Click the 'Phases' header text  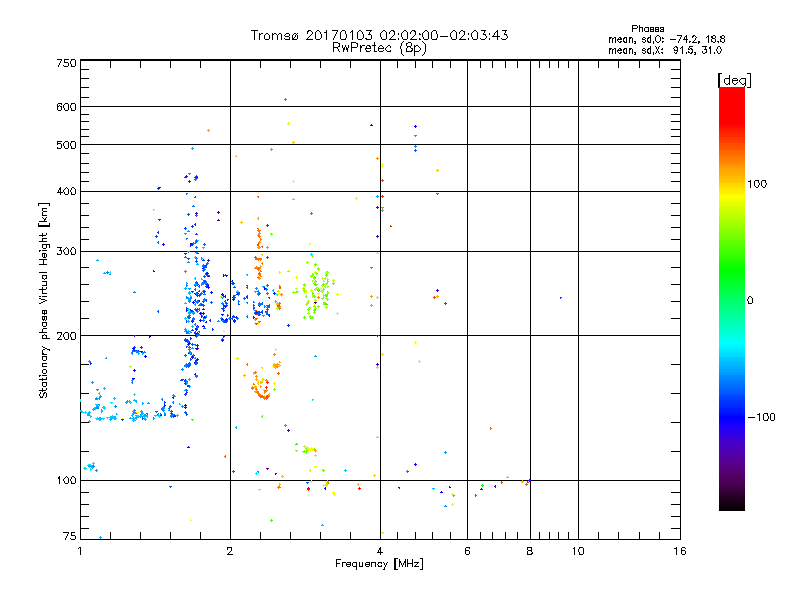coord(647,29)
